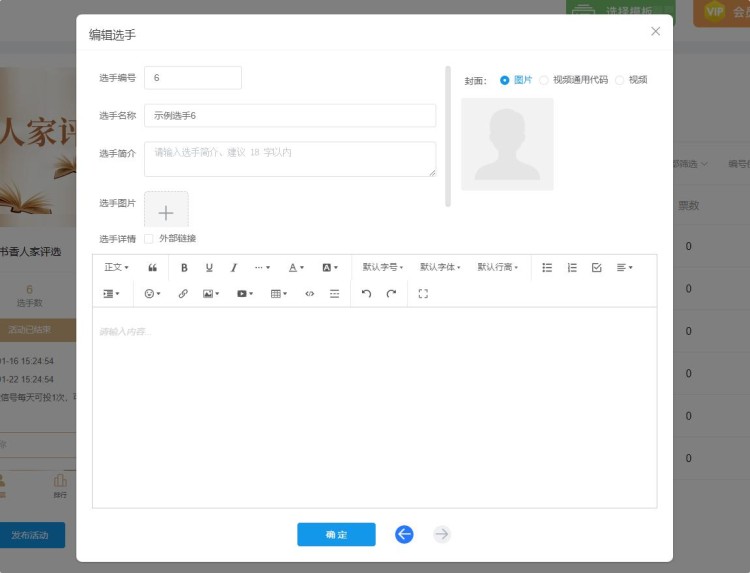The image size is (750, 573).
Task: Click the 选手简介 description text area
Action: pyautogui.click(x=290, y=159)
